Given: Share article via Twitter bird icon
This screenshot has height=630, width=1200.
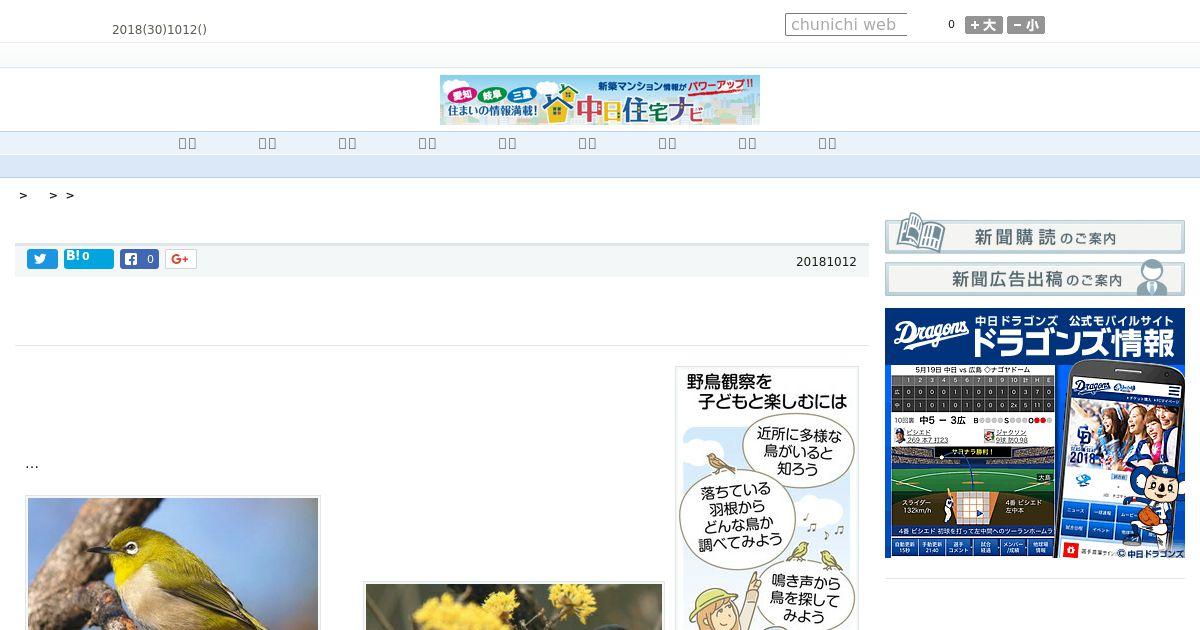Looking at the screenshot, I should tap(42, 259).
